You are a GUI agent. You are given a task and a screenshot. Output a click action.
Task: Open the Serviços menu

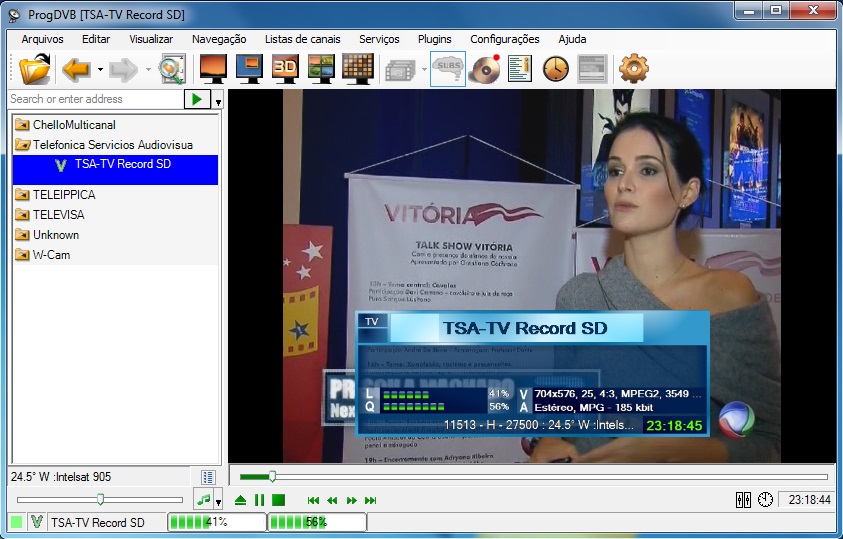click(x=379, y=39)
